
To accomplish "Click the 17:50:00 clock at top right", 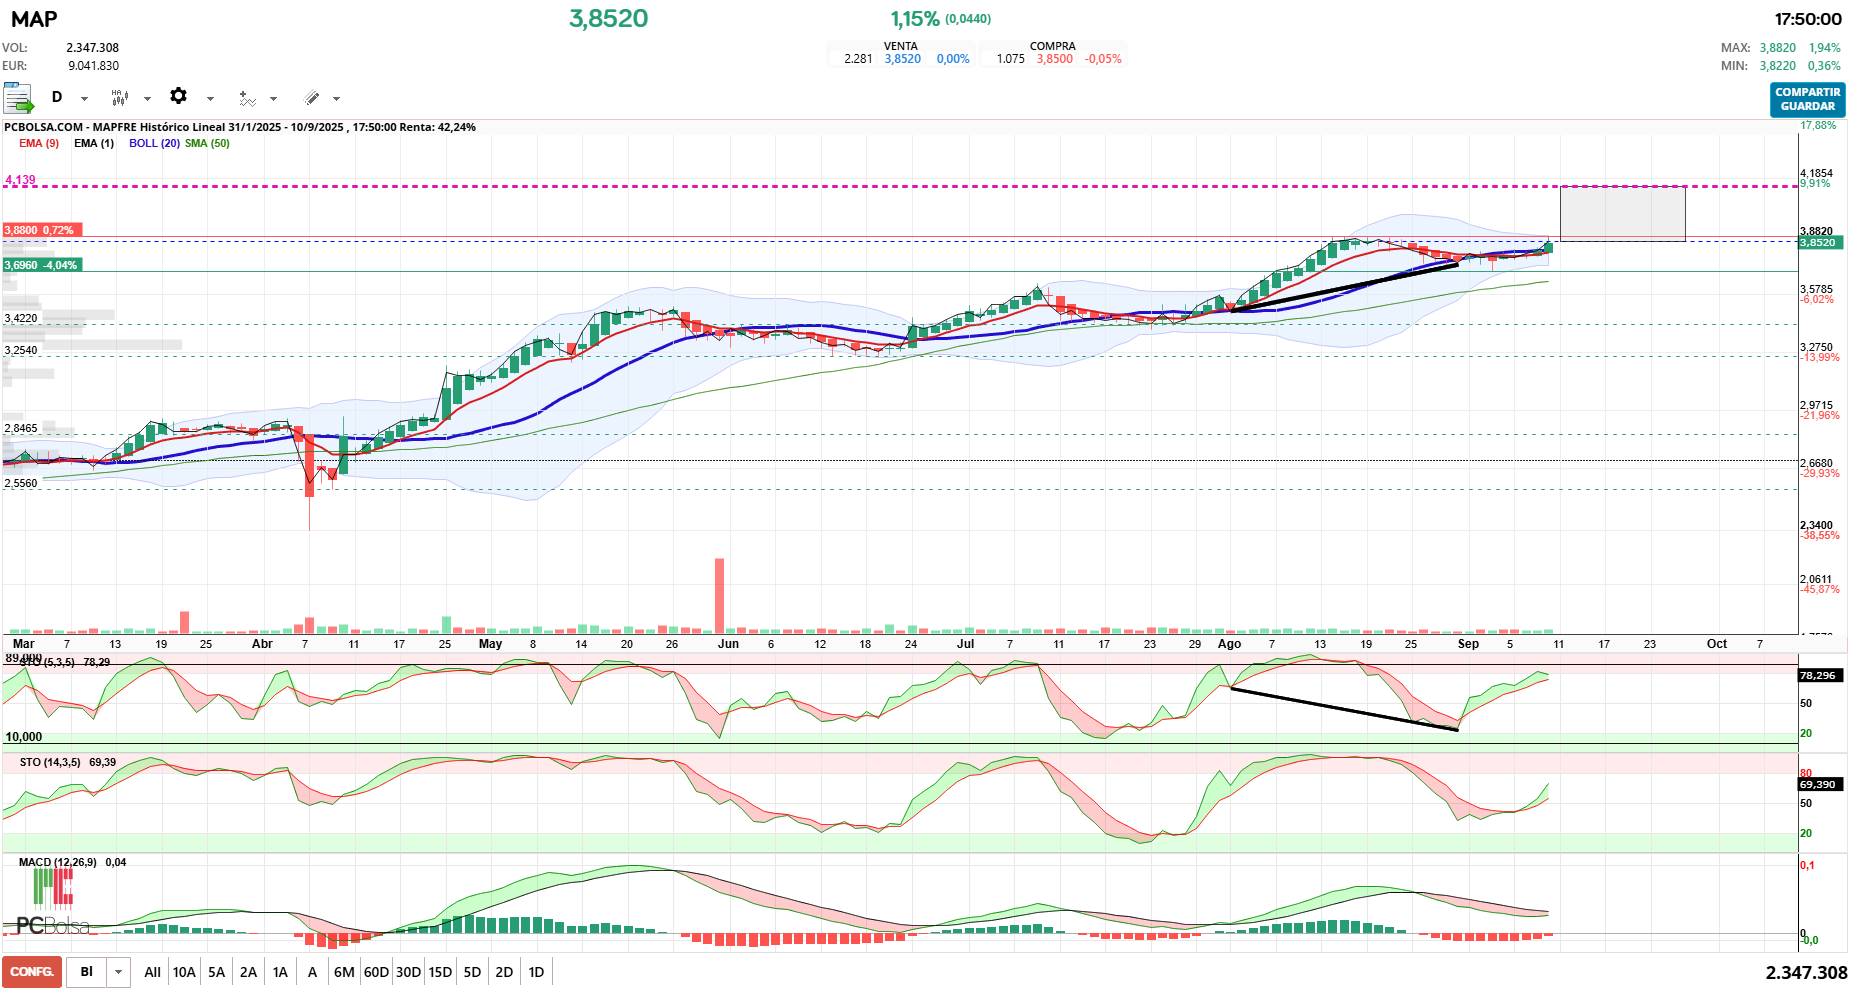I will tap(1808, 19).
